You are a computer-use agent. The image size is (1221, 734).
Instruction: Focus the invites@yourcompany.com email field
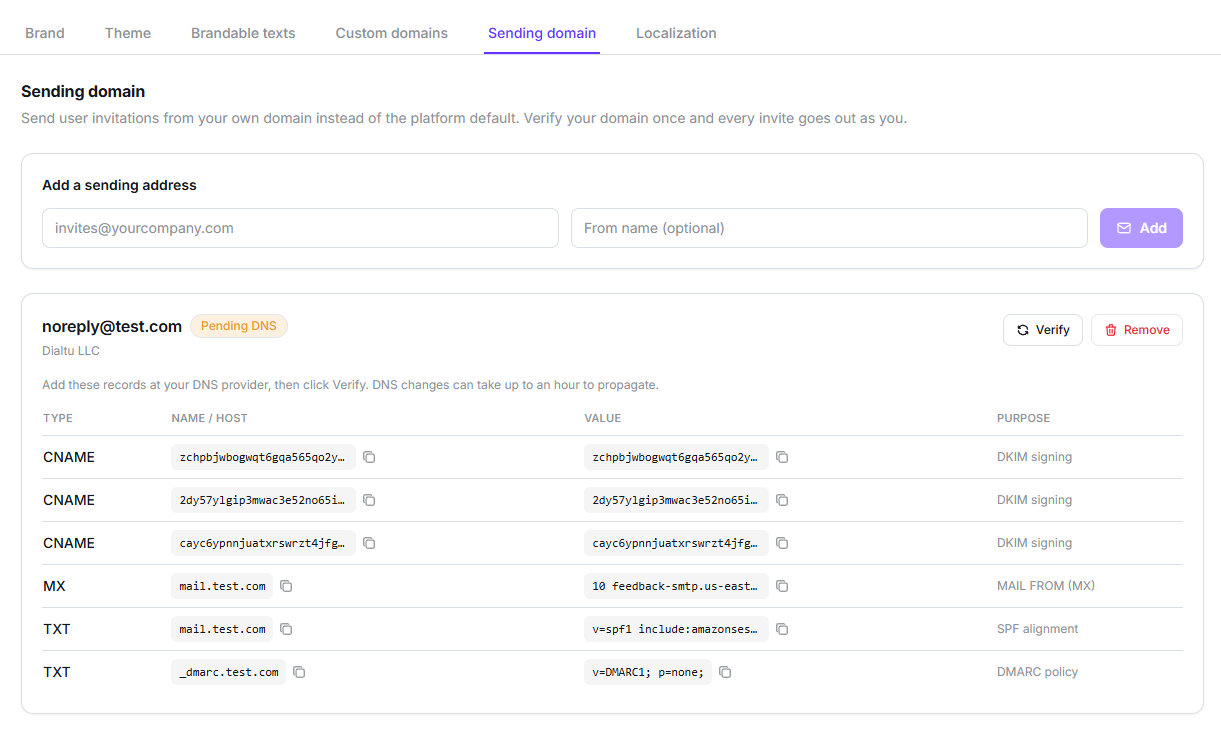[300, 228]
